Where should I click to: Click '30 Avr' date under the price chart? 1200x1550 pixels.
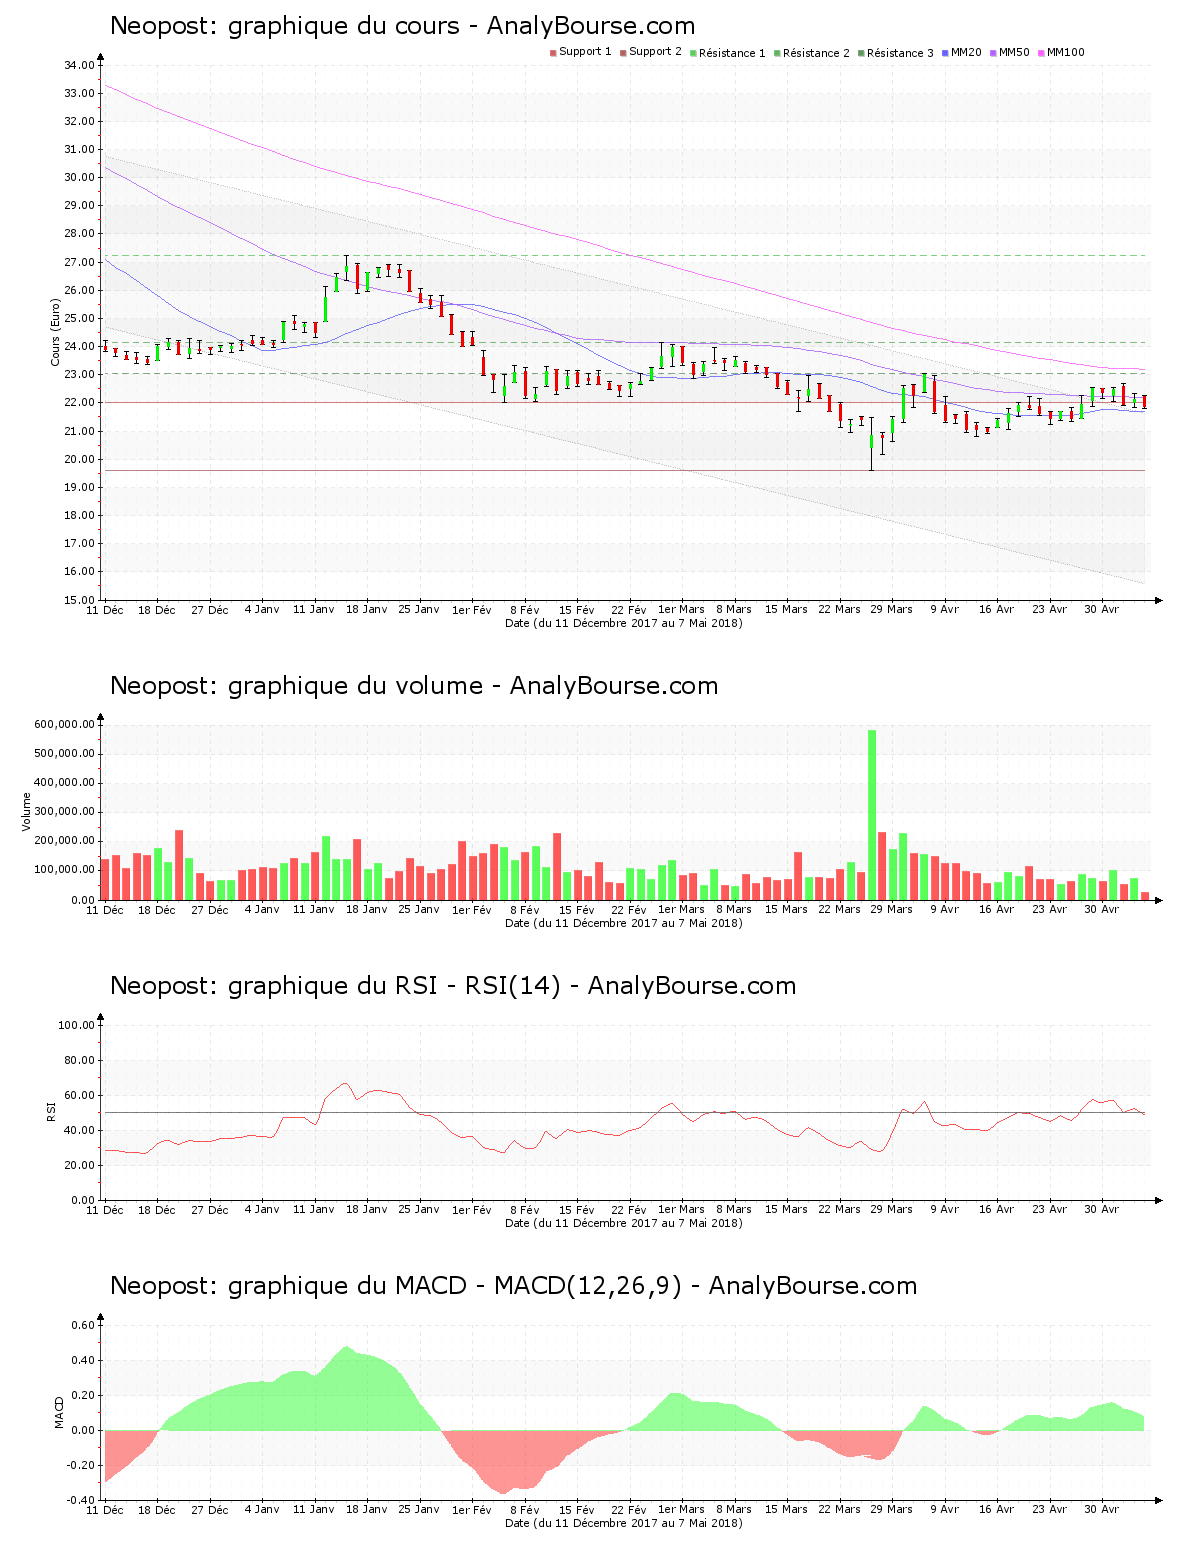point(1102,609)
